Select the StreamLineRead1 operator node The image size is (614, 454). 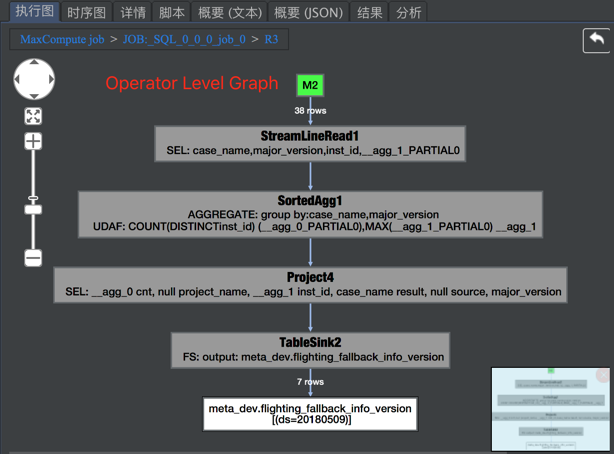point(310,143)
